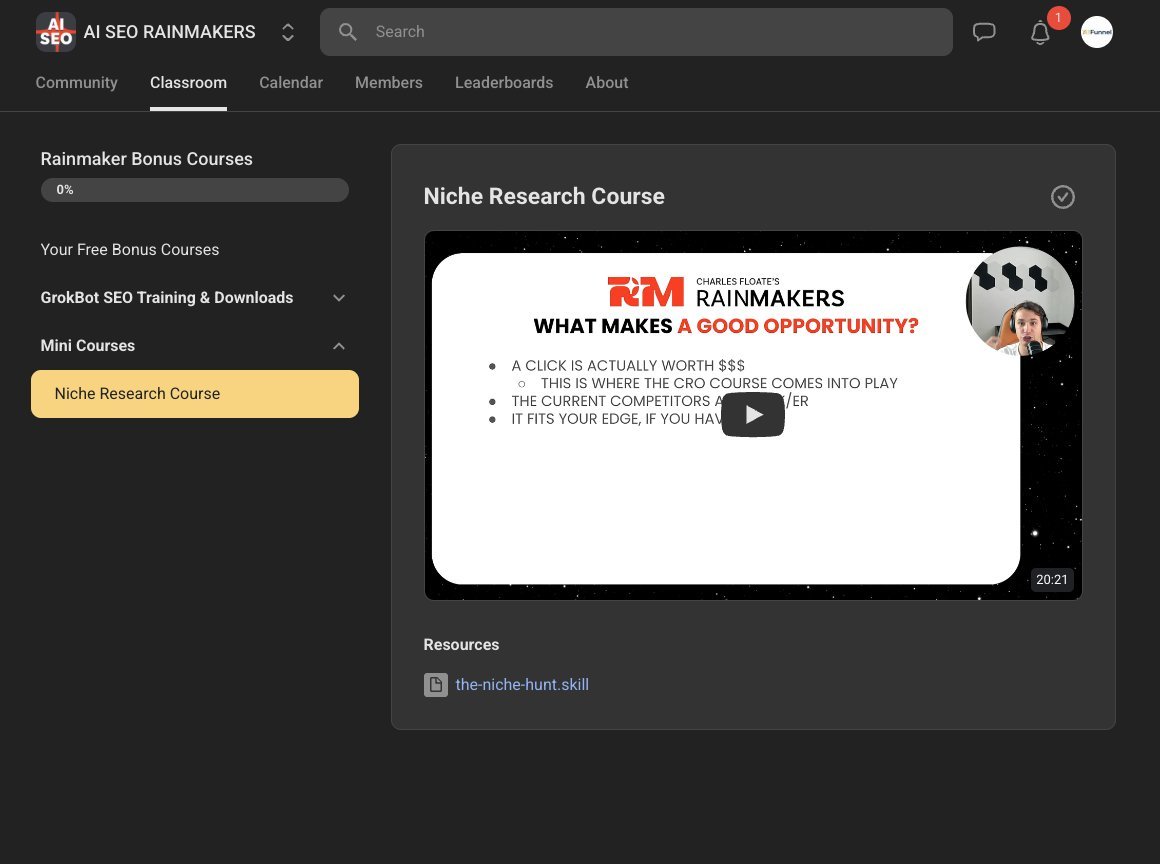Select GrokBot SEO Training & Downloads section
Viewport: 1160px width, 864px height.
166,298
